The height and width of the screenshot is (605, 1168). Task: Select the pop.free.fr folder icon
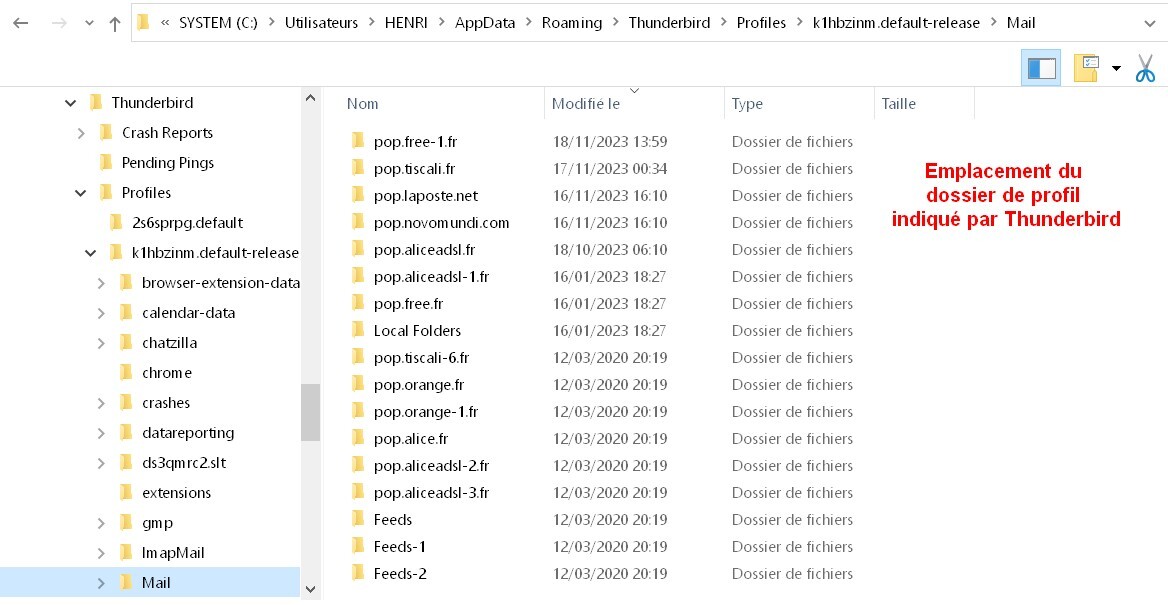[358, 303]
